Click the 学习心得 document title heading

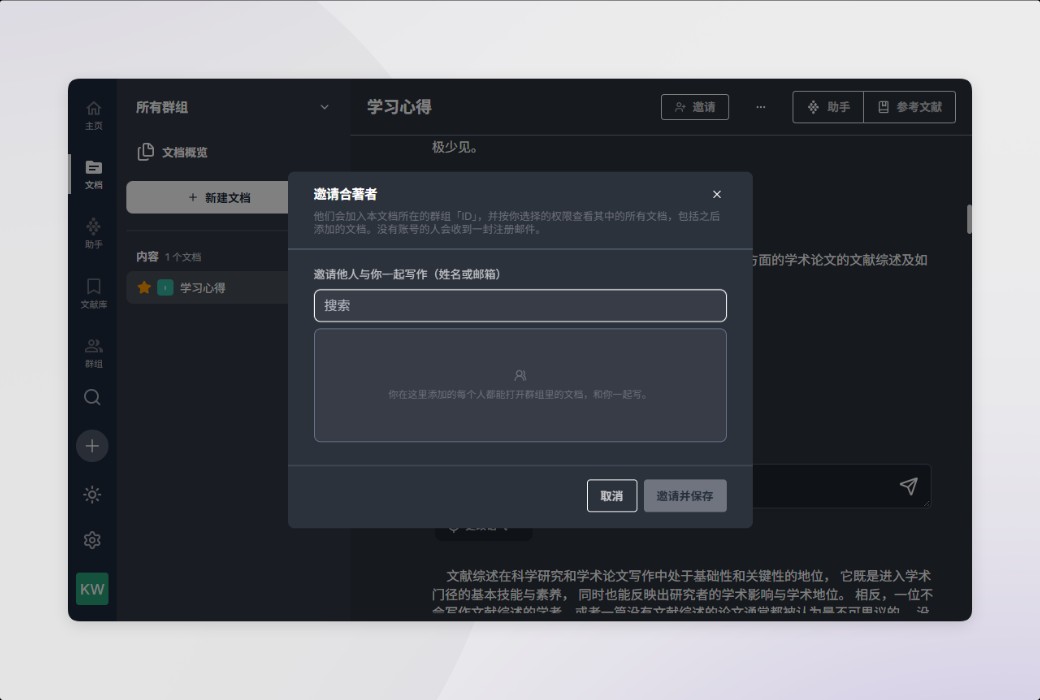click(399, 107)
